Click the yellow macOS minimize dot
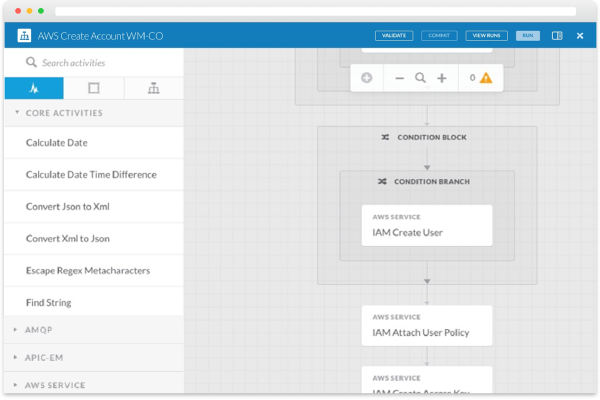Screen dimensions: 600x400 (29, 11)
